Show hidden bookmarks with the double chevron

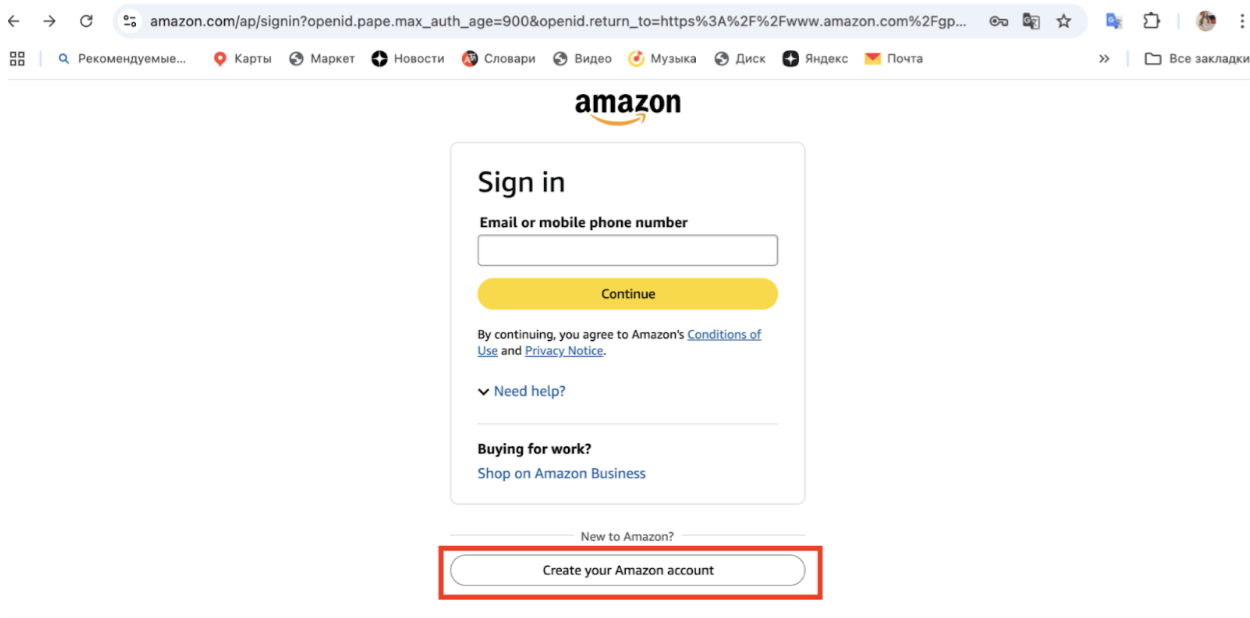pyautogui.click(x=1104, y=59)
